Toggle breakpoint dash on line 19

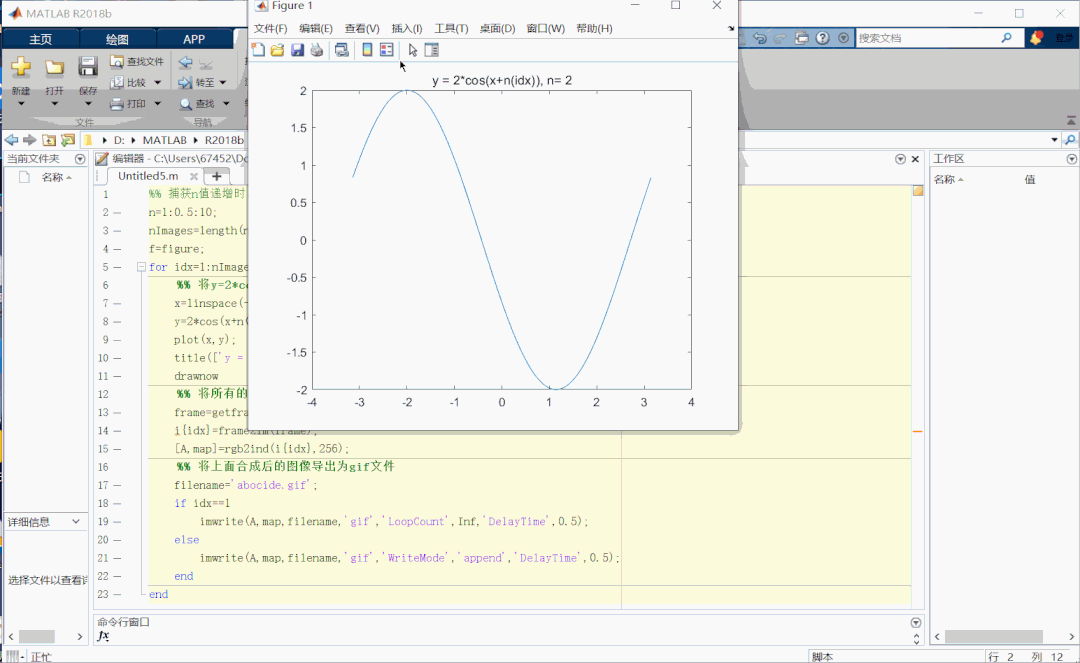(x=117, y=522)
